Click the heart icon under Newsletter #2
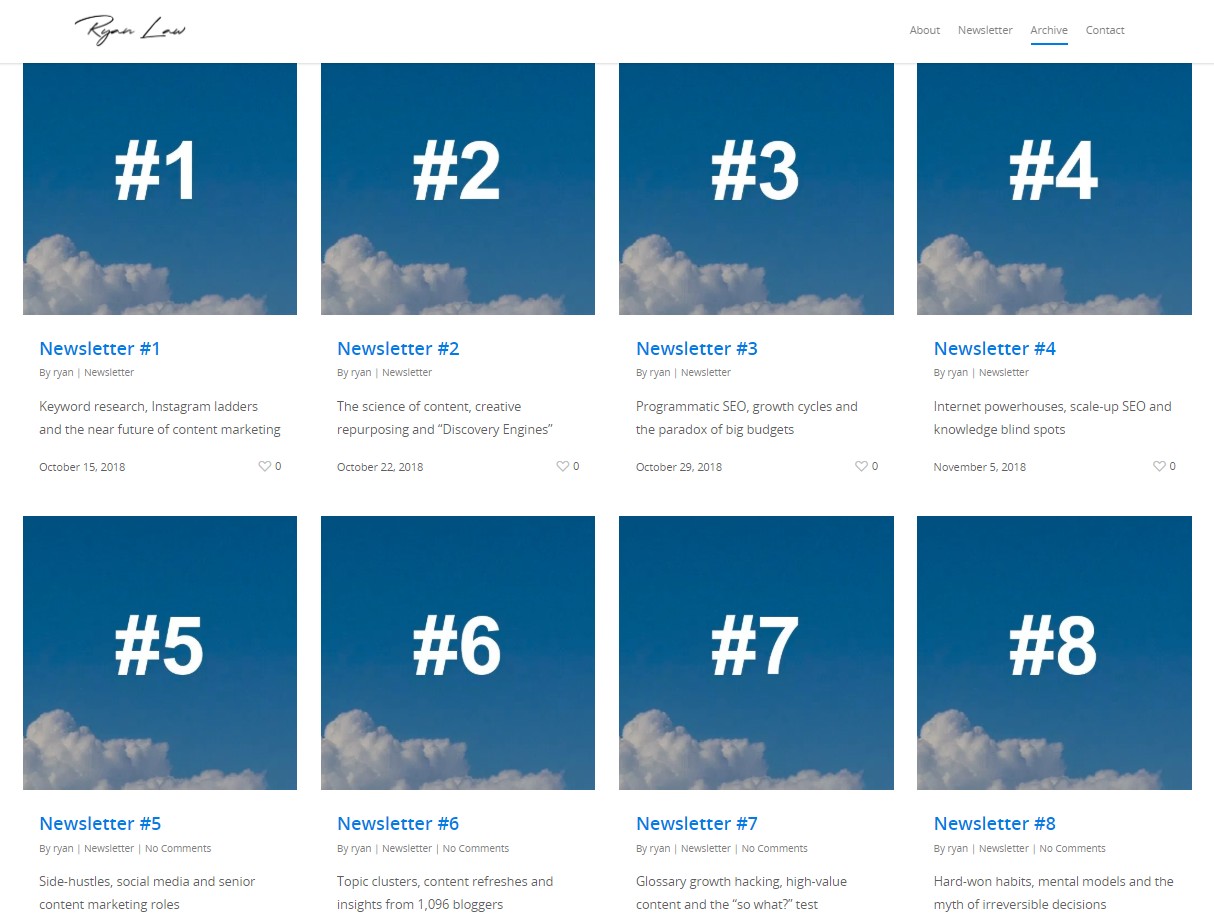 [561, 465]
